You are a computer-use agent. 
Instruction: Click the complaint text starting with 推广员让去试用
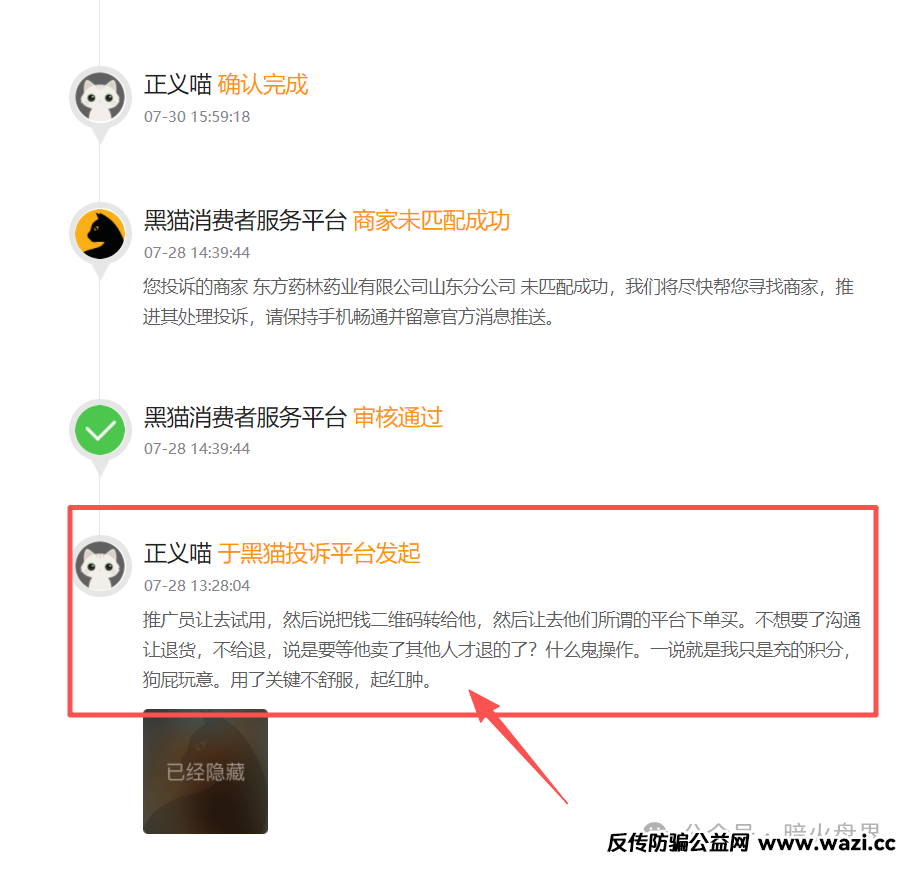click(502, 649)
